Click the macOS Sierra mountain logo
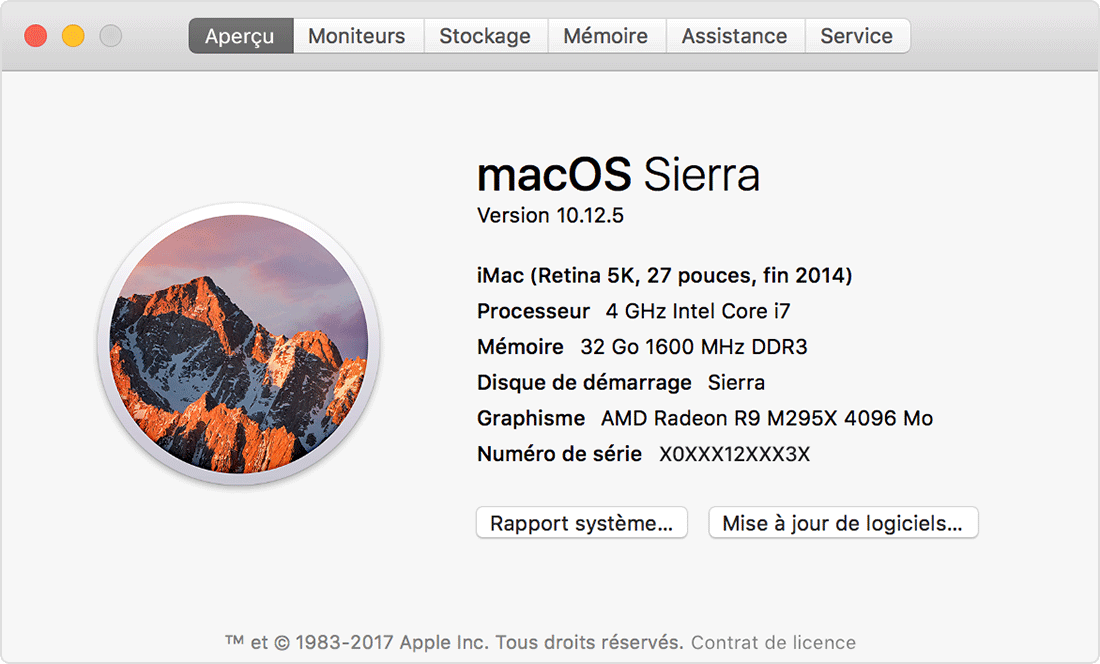The width and height of the screenshot is (1100, 664). 238,344
